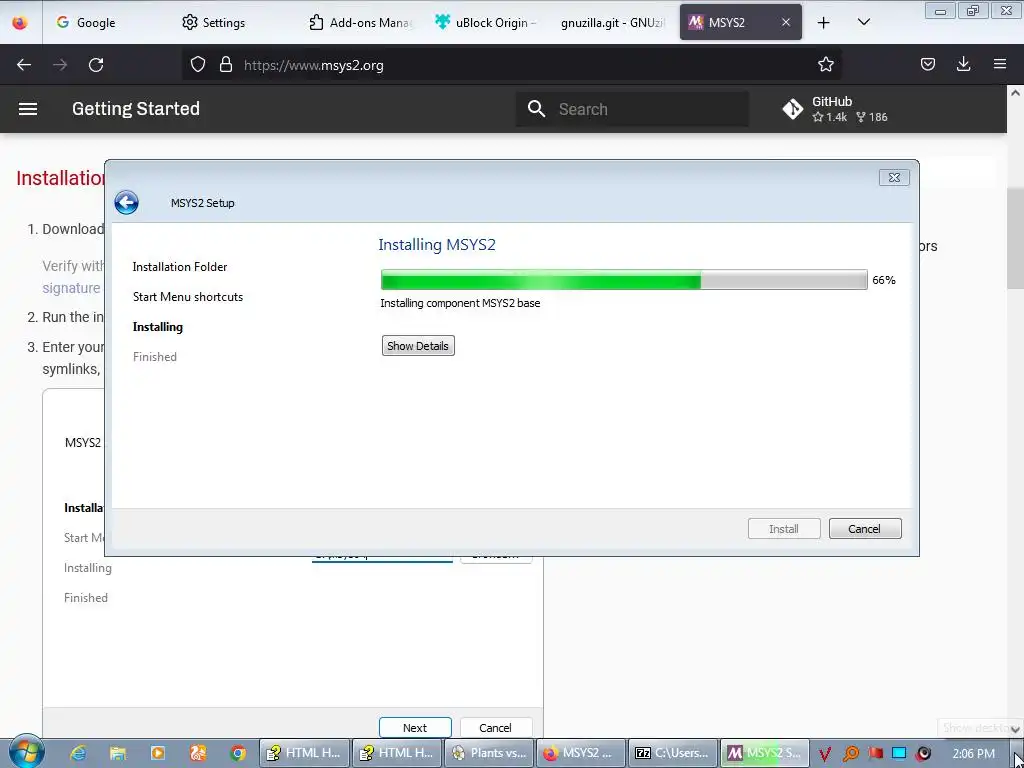Select the Installation Folder step
Viewport: 1024px width, 768px height.
[x=180, y=266]
